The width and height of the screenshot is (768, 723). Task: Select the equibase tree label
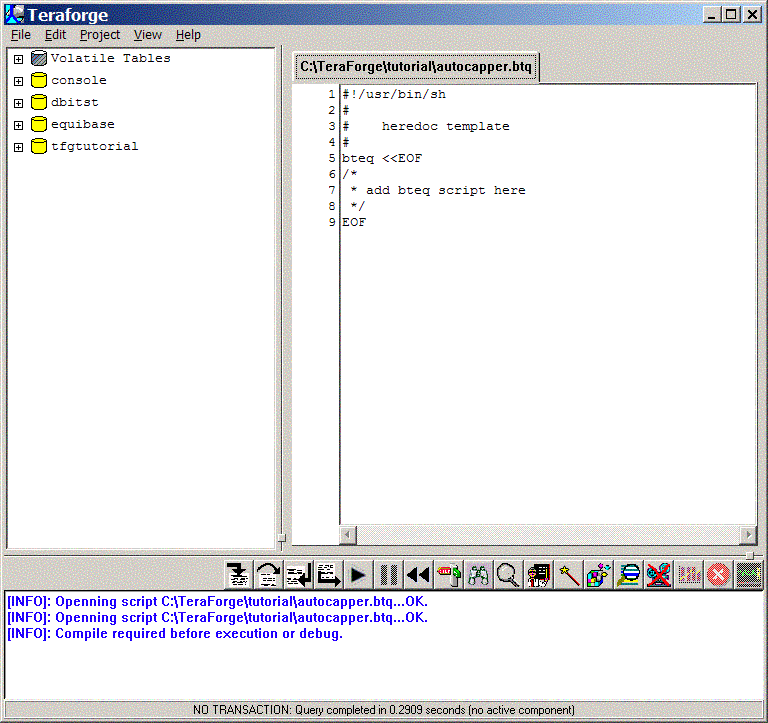point(83,124)
